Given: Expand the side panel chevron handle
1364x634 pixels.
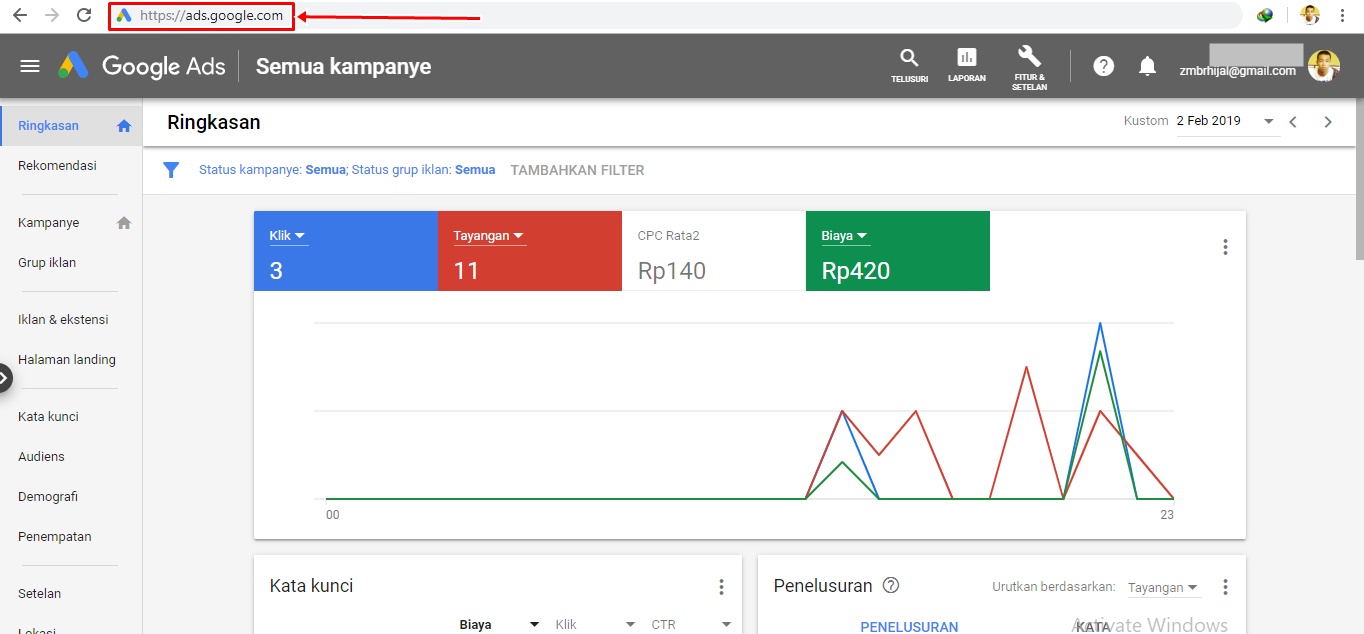Looking at the screenshot, I should tap(5, 378).
